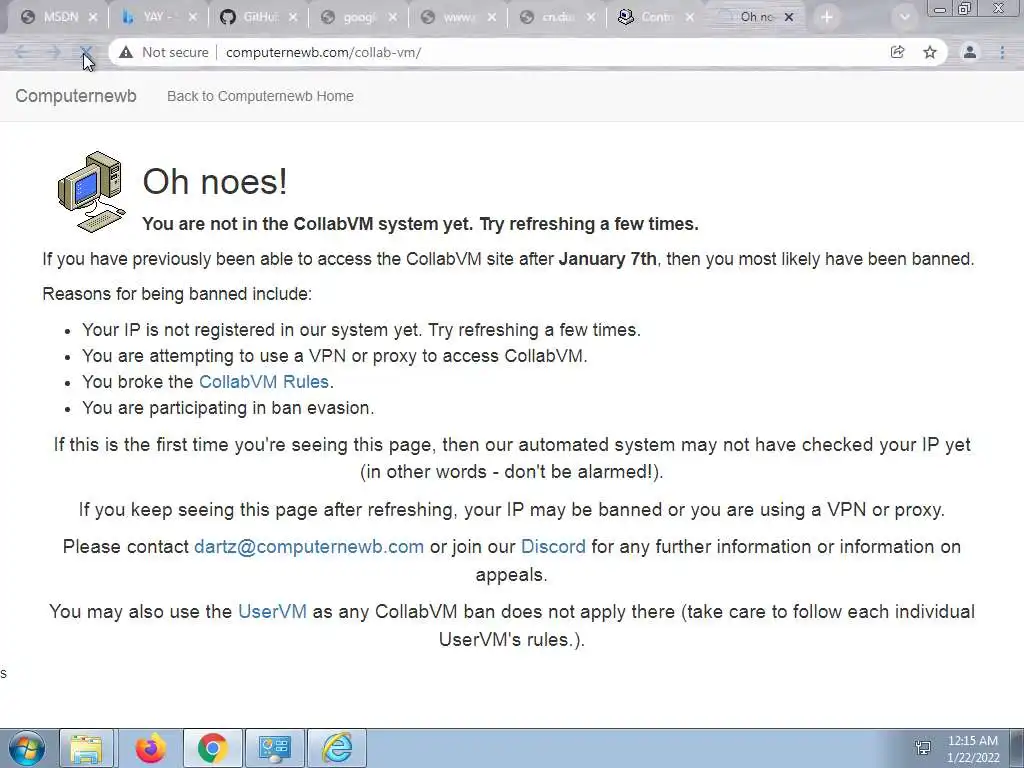Share this page icon

[x=897, y=52]
